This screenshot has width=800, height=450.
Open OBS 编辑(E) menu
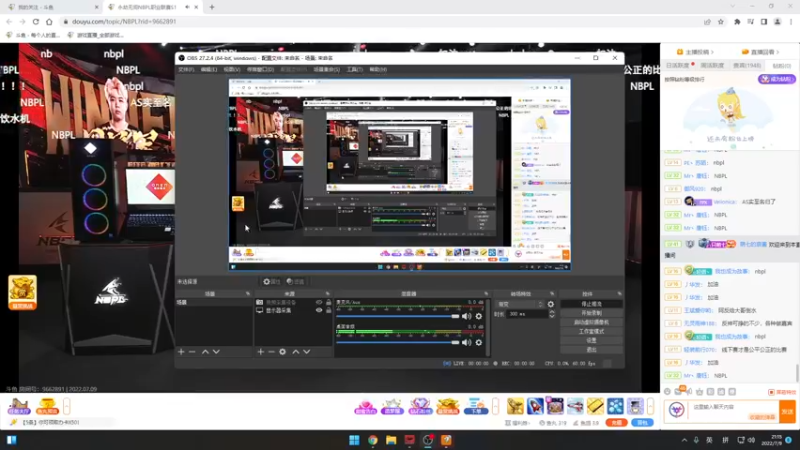coord(209,69)
